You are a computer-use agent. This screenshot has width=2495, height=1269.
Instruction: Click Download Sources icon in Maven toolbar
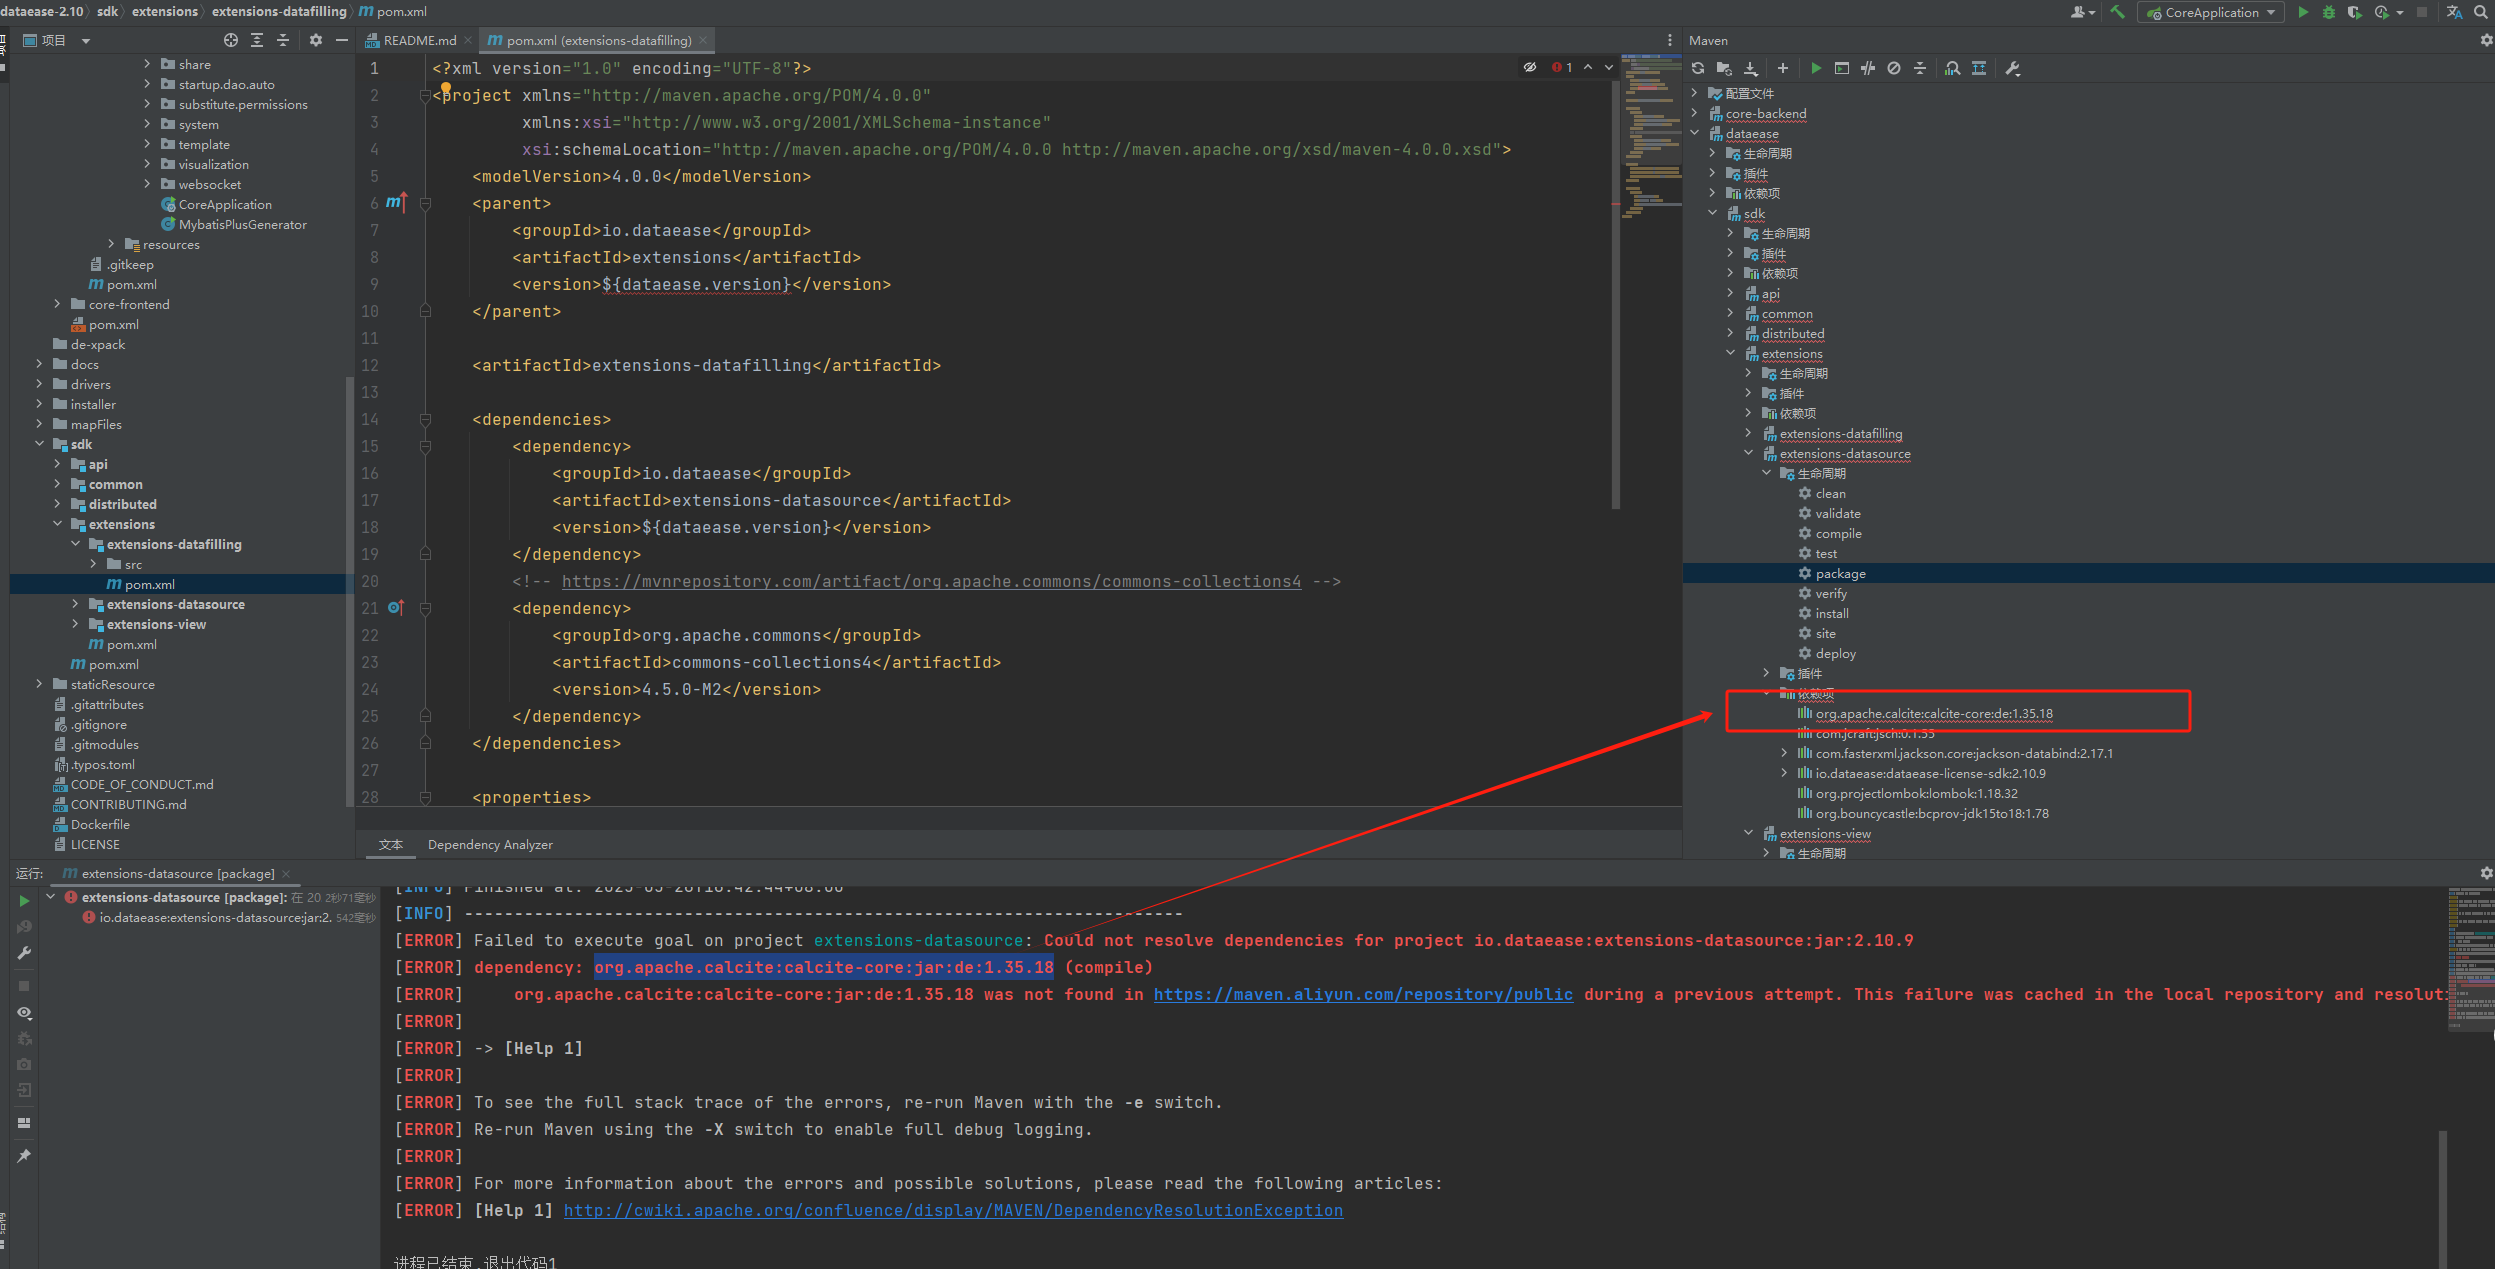tap(1750, 68)
